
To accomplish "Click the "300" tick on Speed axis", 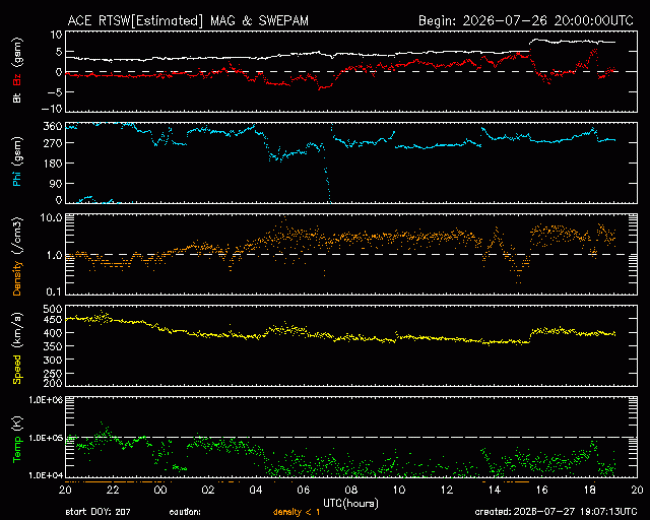I will click(x=53, y=360).
